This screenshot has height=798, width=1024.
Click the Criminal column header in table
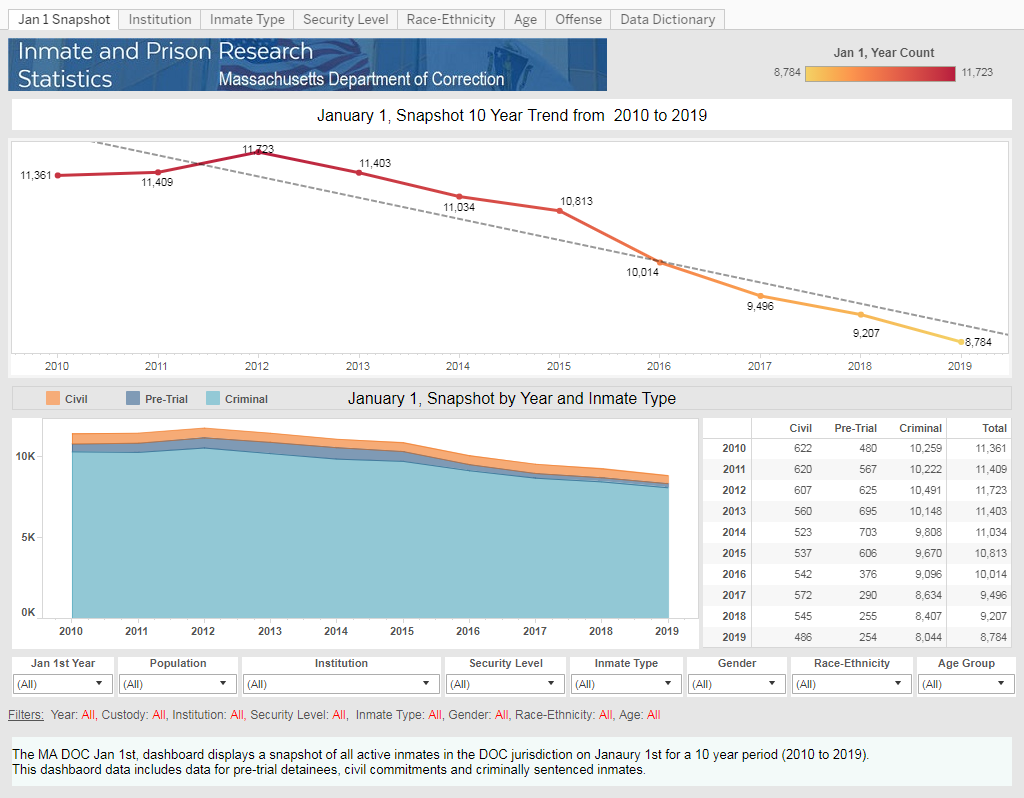920,428
